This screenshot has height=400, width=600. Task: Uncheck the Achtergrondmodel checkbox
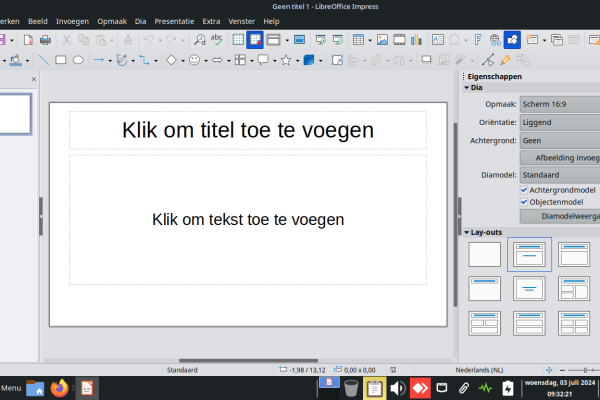click(524, 189)
